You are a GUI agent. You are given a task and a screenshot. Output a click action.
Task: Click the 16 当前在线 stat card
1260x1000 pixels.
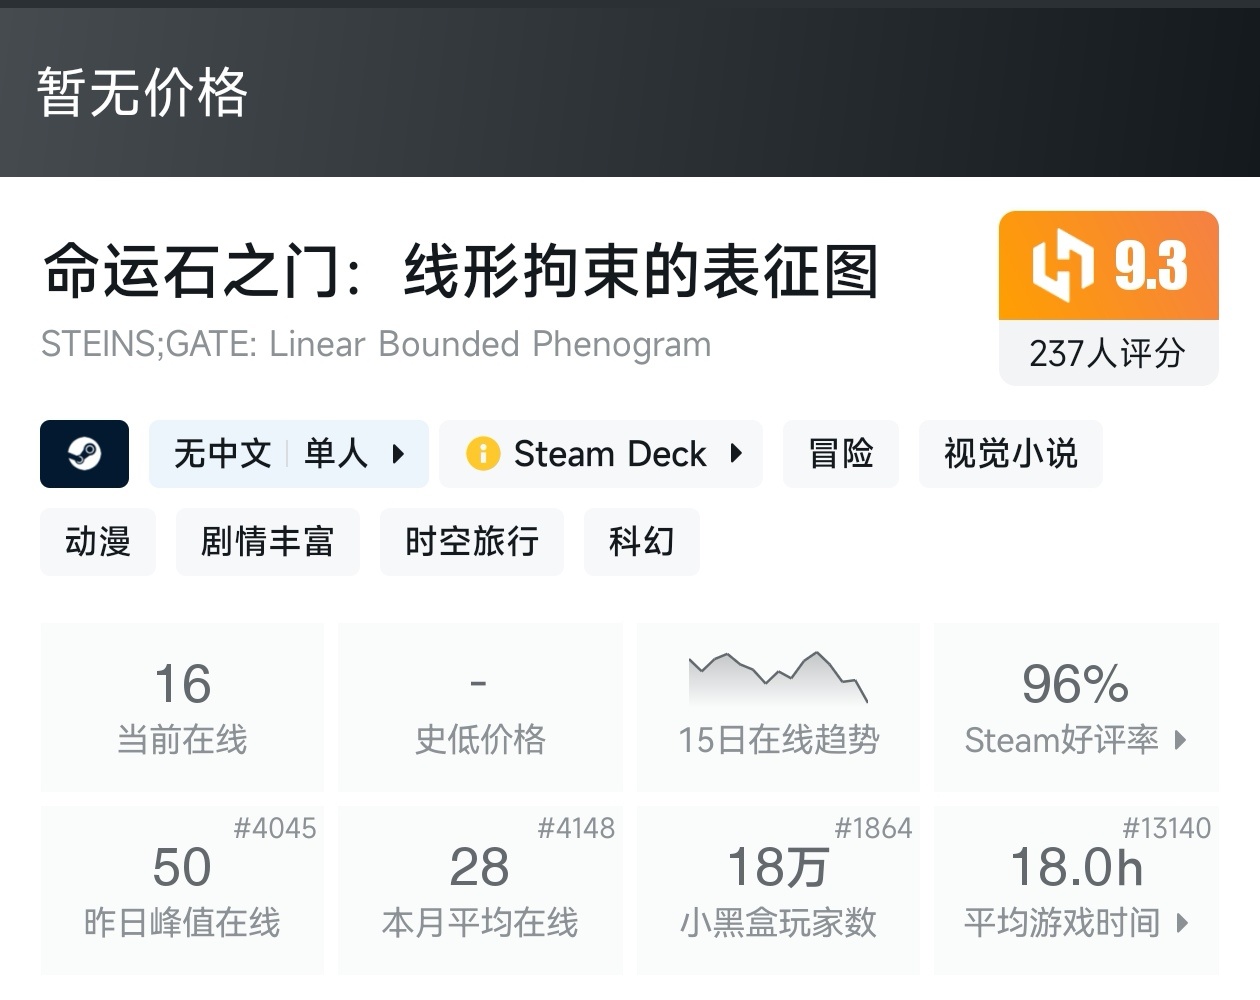point(182,707)
